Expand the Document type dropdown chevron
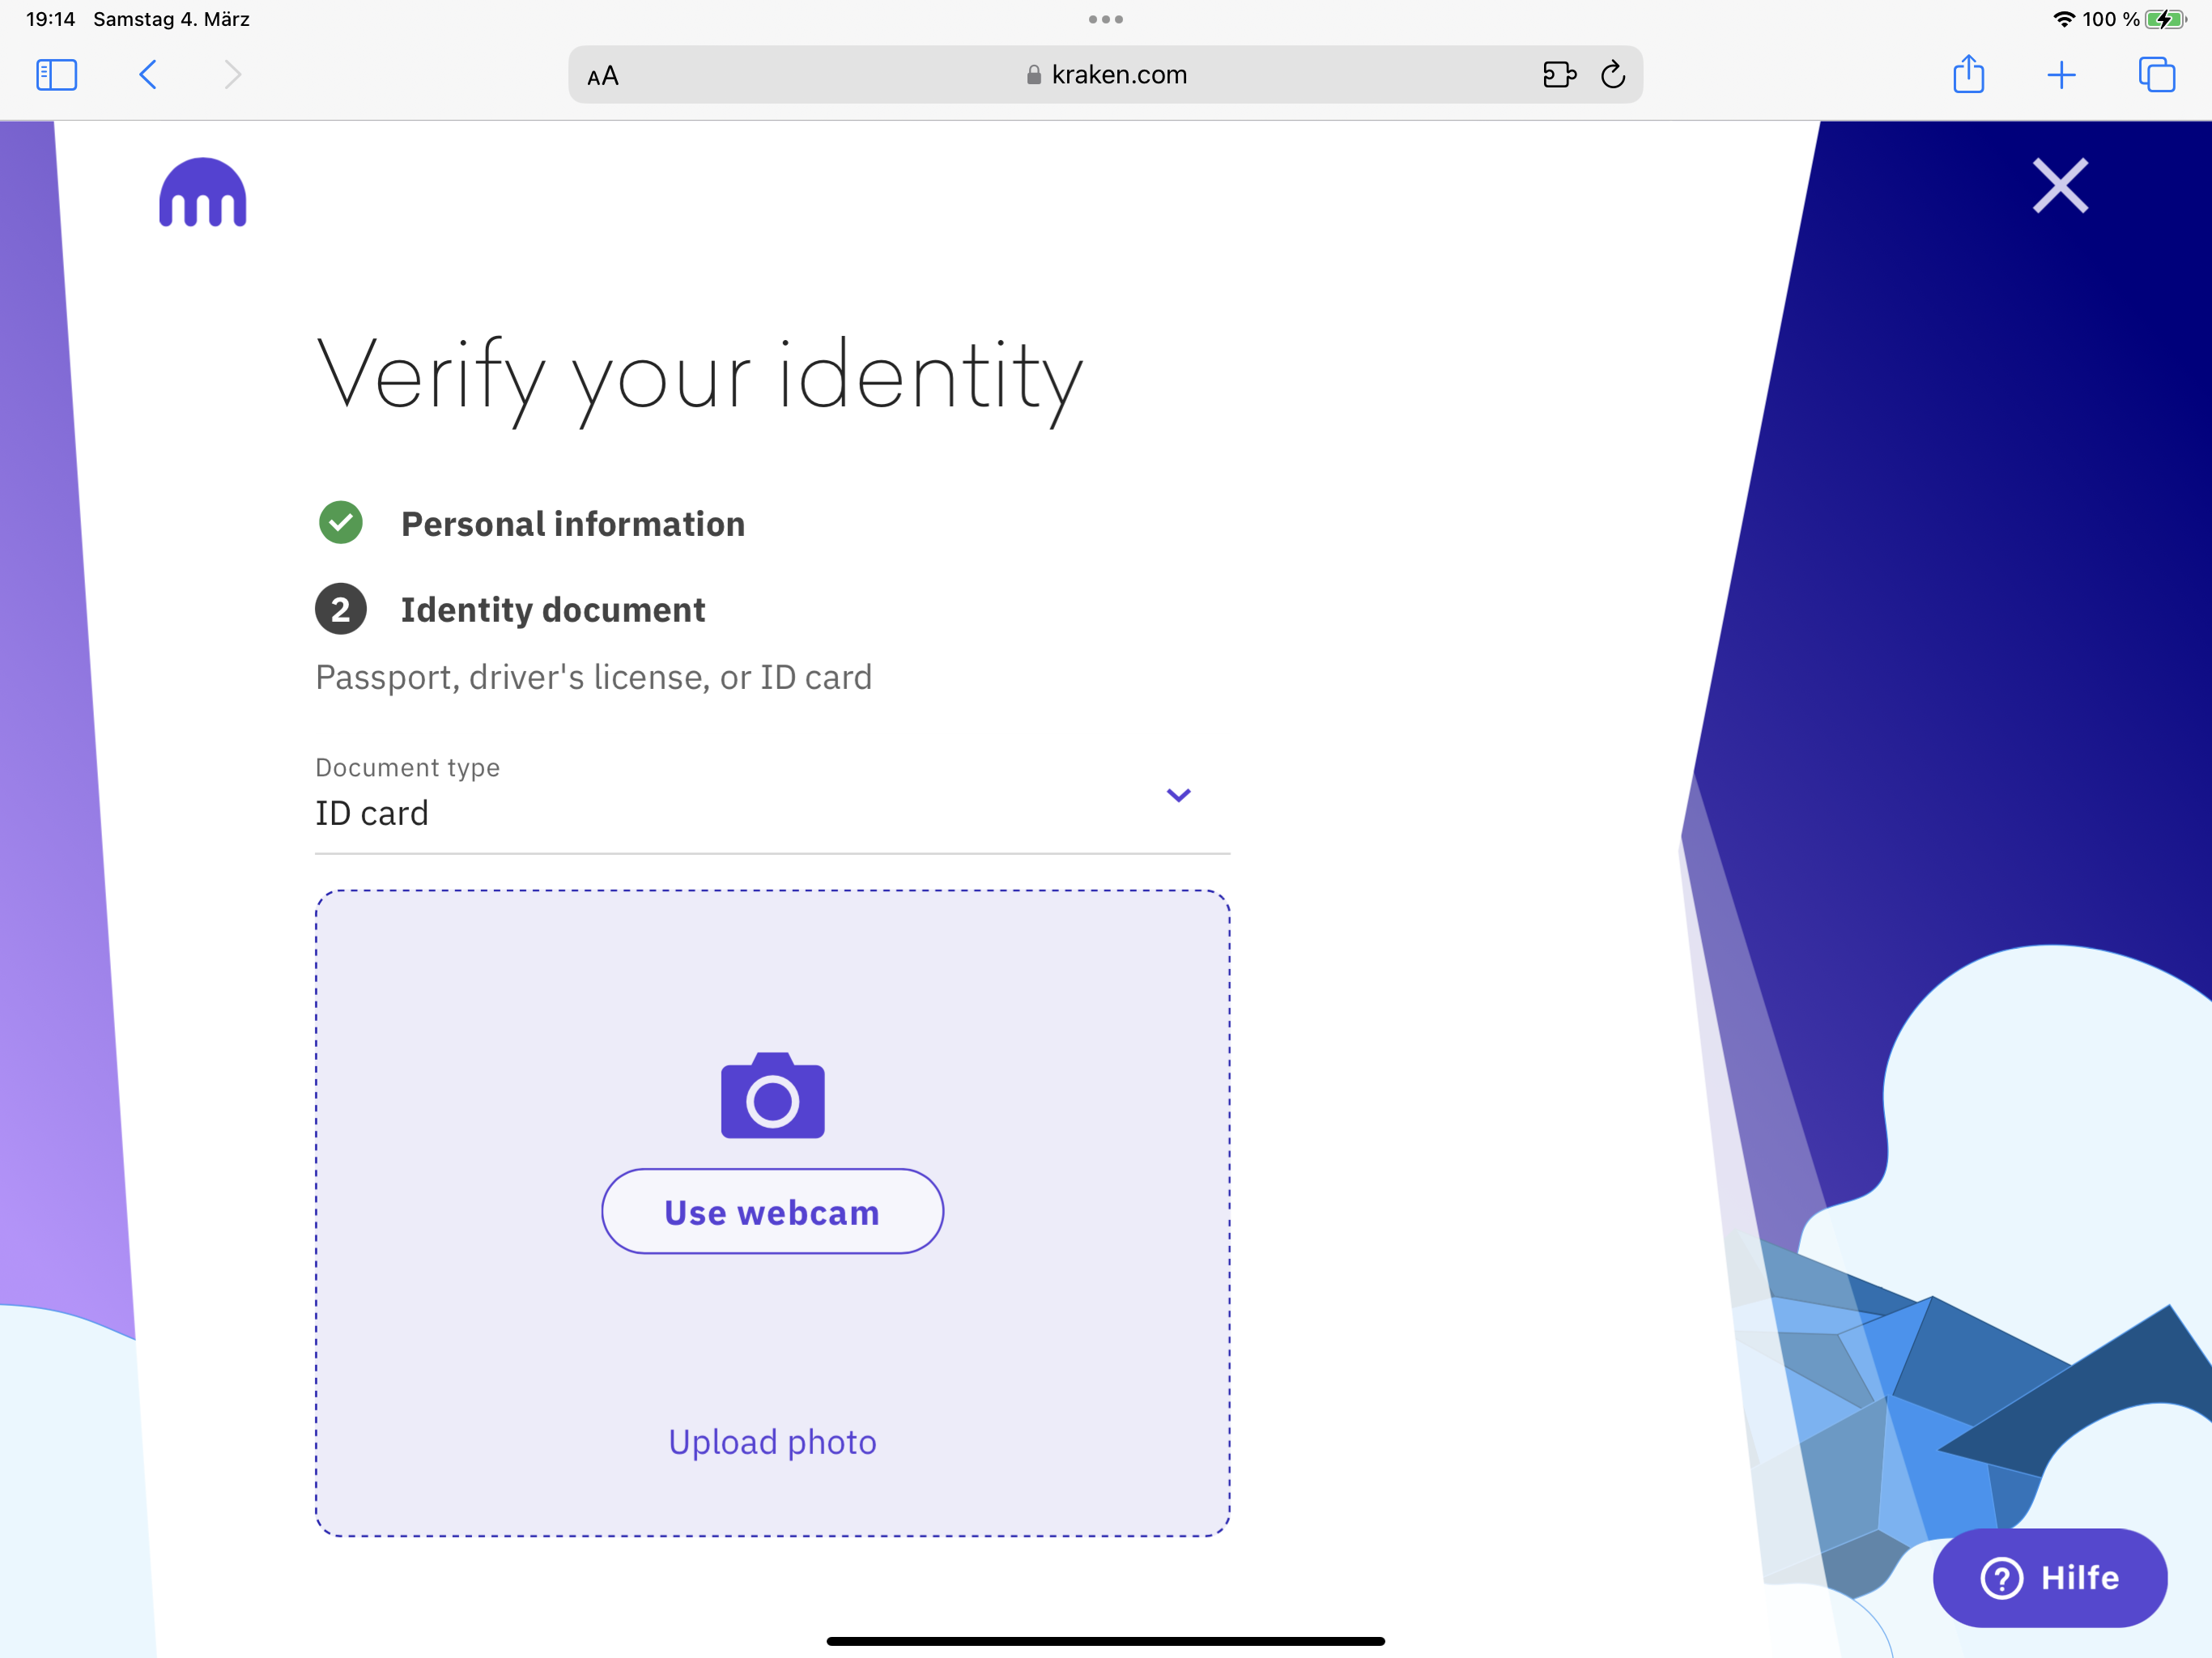The height and width of the screenshot is (1658, 2212). pos(1178,795)
